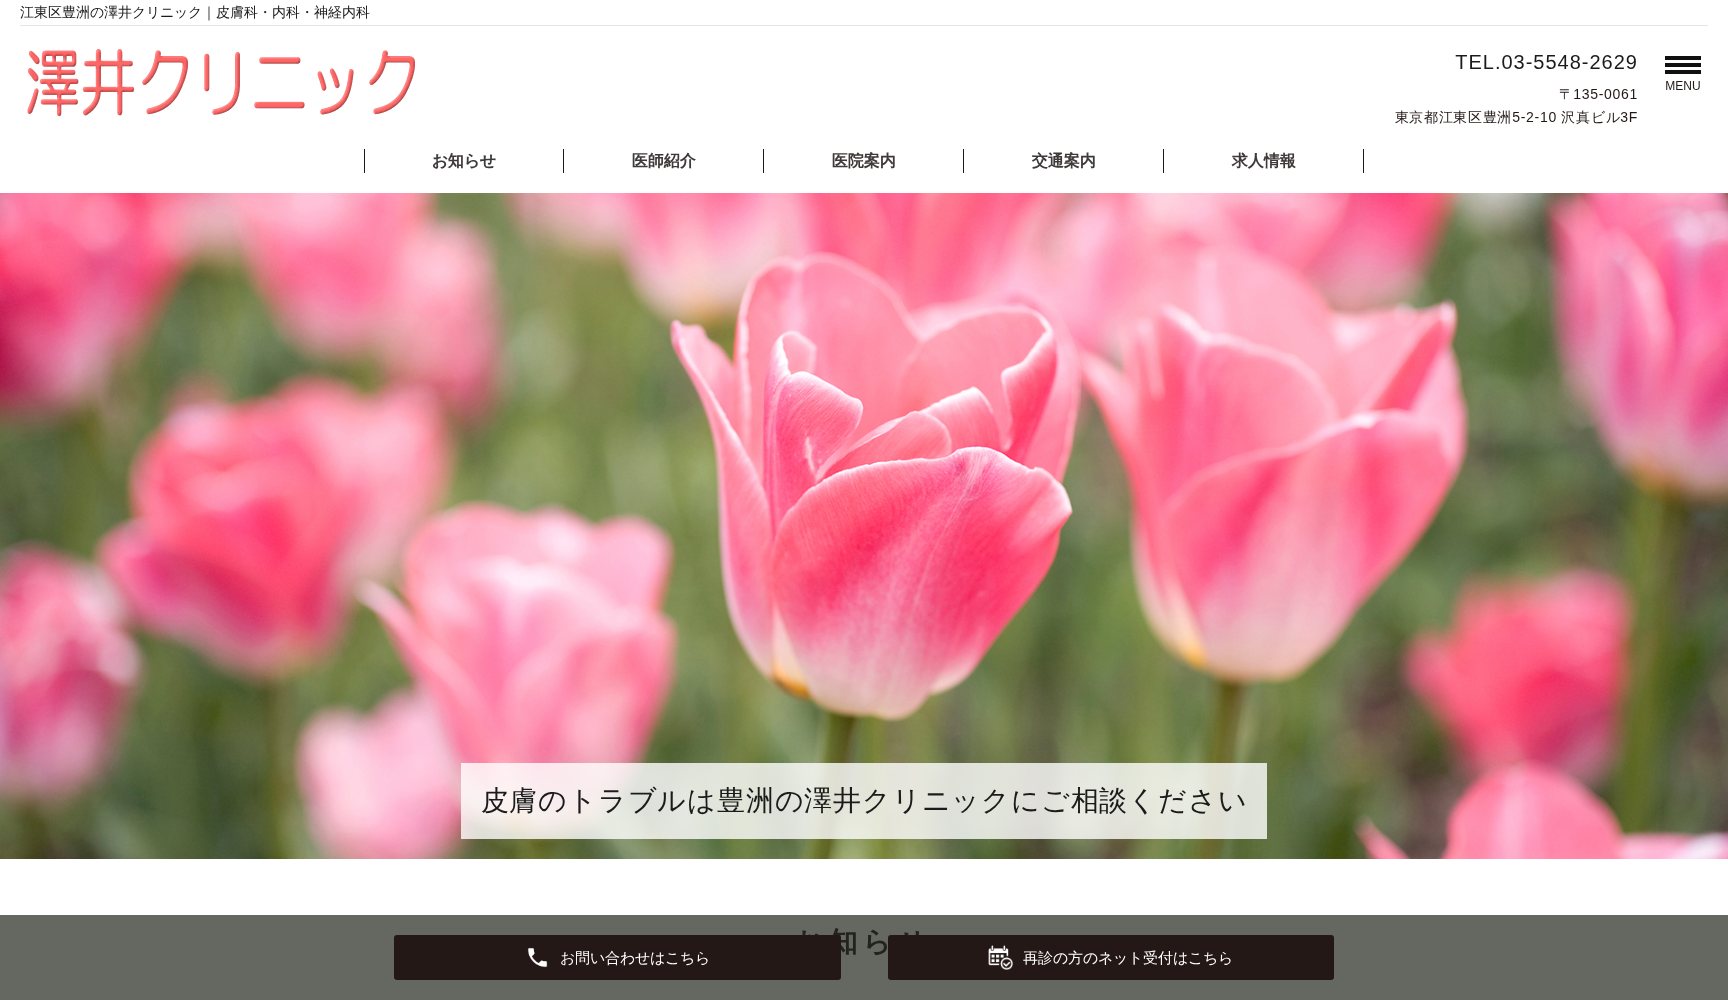1728x1000 pixels.
Task: Click the TEL.03-5548-2629 phone number
Action: [1545, 62]
